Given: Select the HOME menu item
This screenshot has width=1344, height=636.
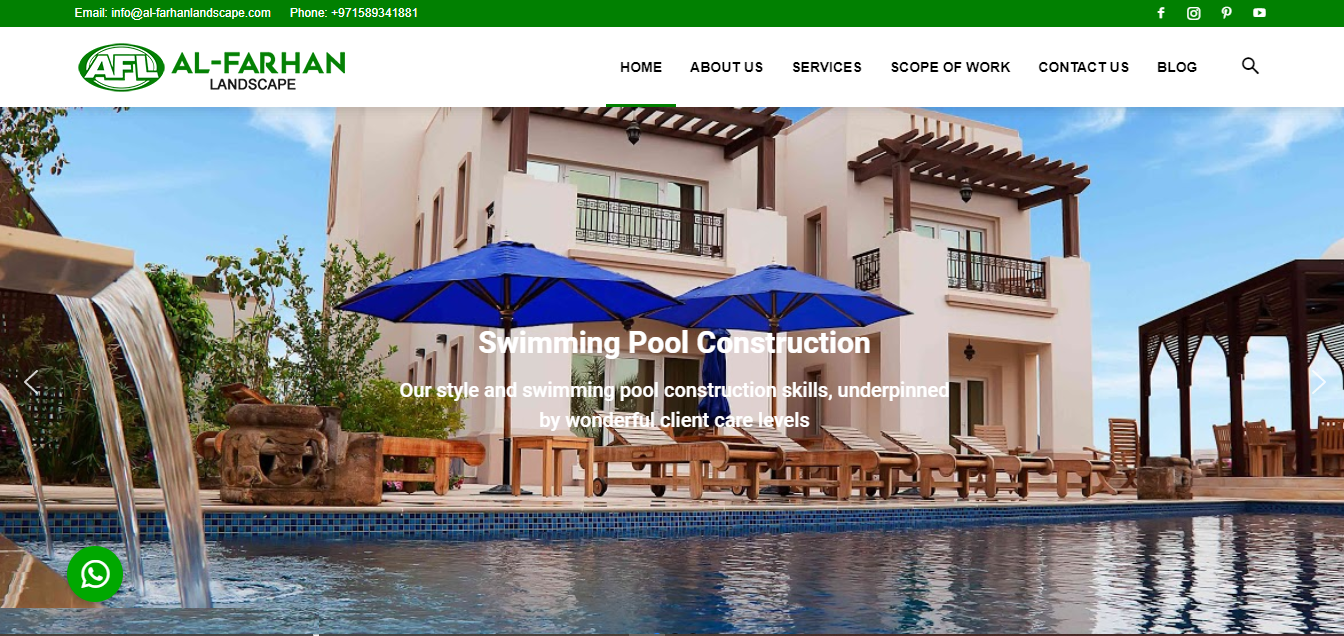Looking at the screenshot, I should pyautogui.click(x=641, y=67).
